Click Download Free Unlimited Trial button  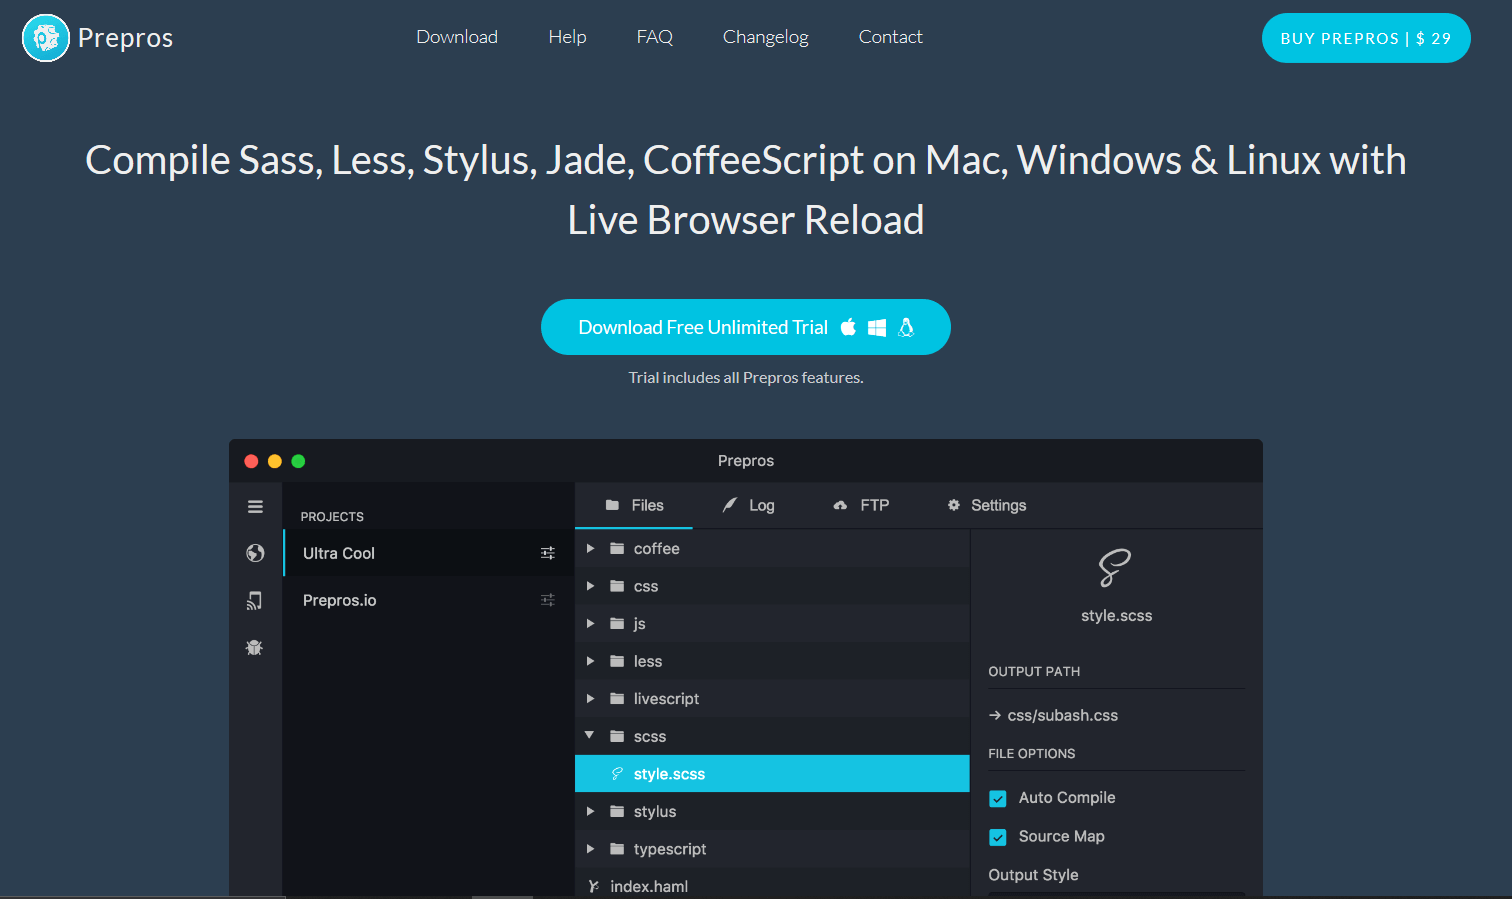click(x=745, y=327)
